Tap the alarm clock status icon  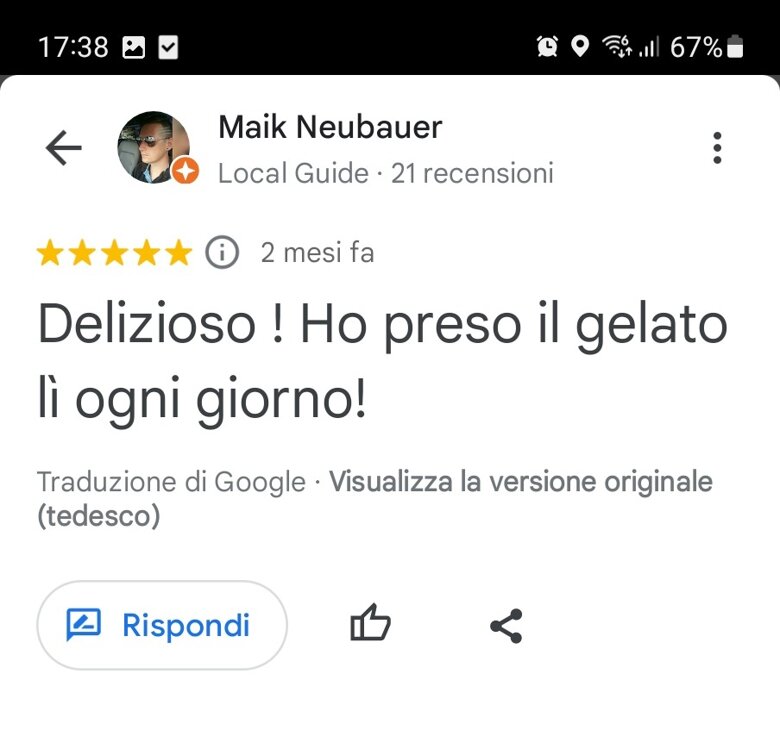click(x=547, y=47)
